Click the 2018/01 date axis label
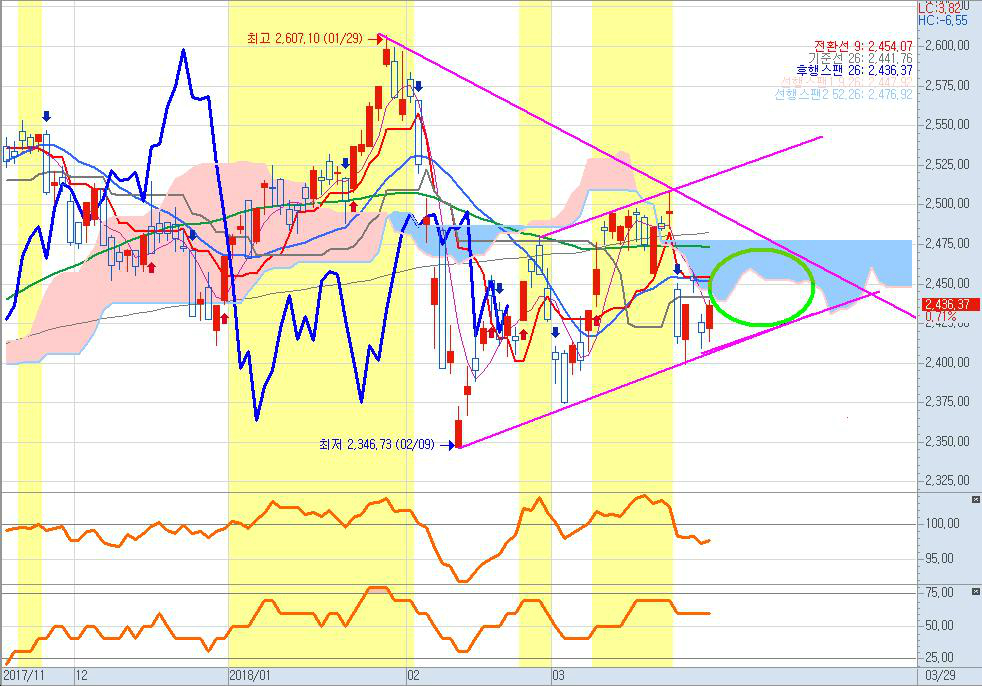 pos(250,675)
